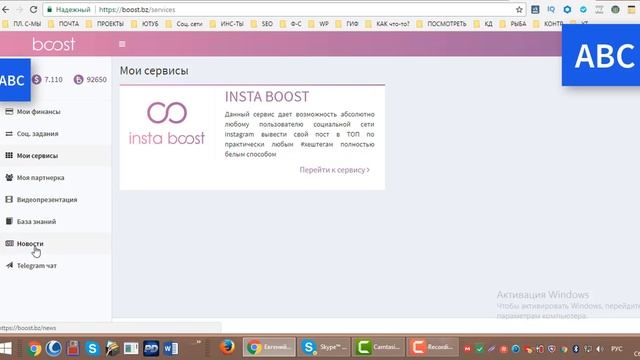Image resolution: width=640 pixels, height=360 pixels.
Task: Open the КАК что-то? bookmarks folder
Action: click(x=387, y=24)
